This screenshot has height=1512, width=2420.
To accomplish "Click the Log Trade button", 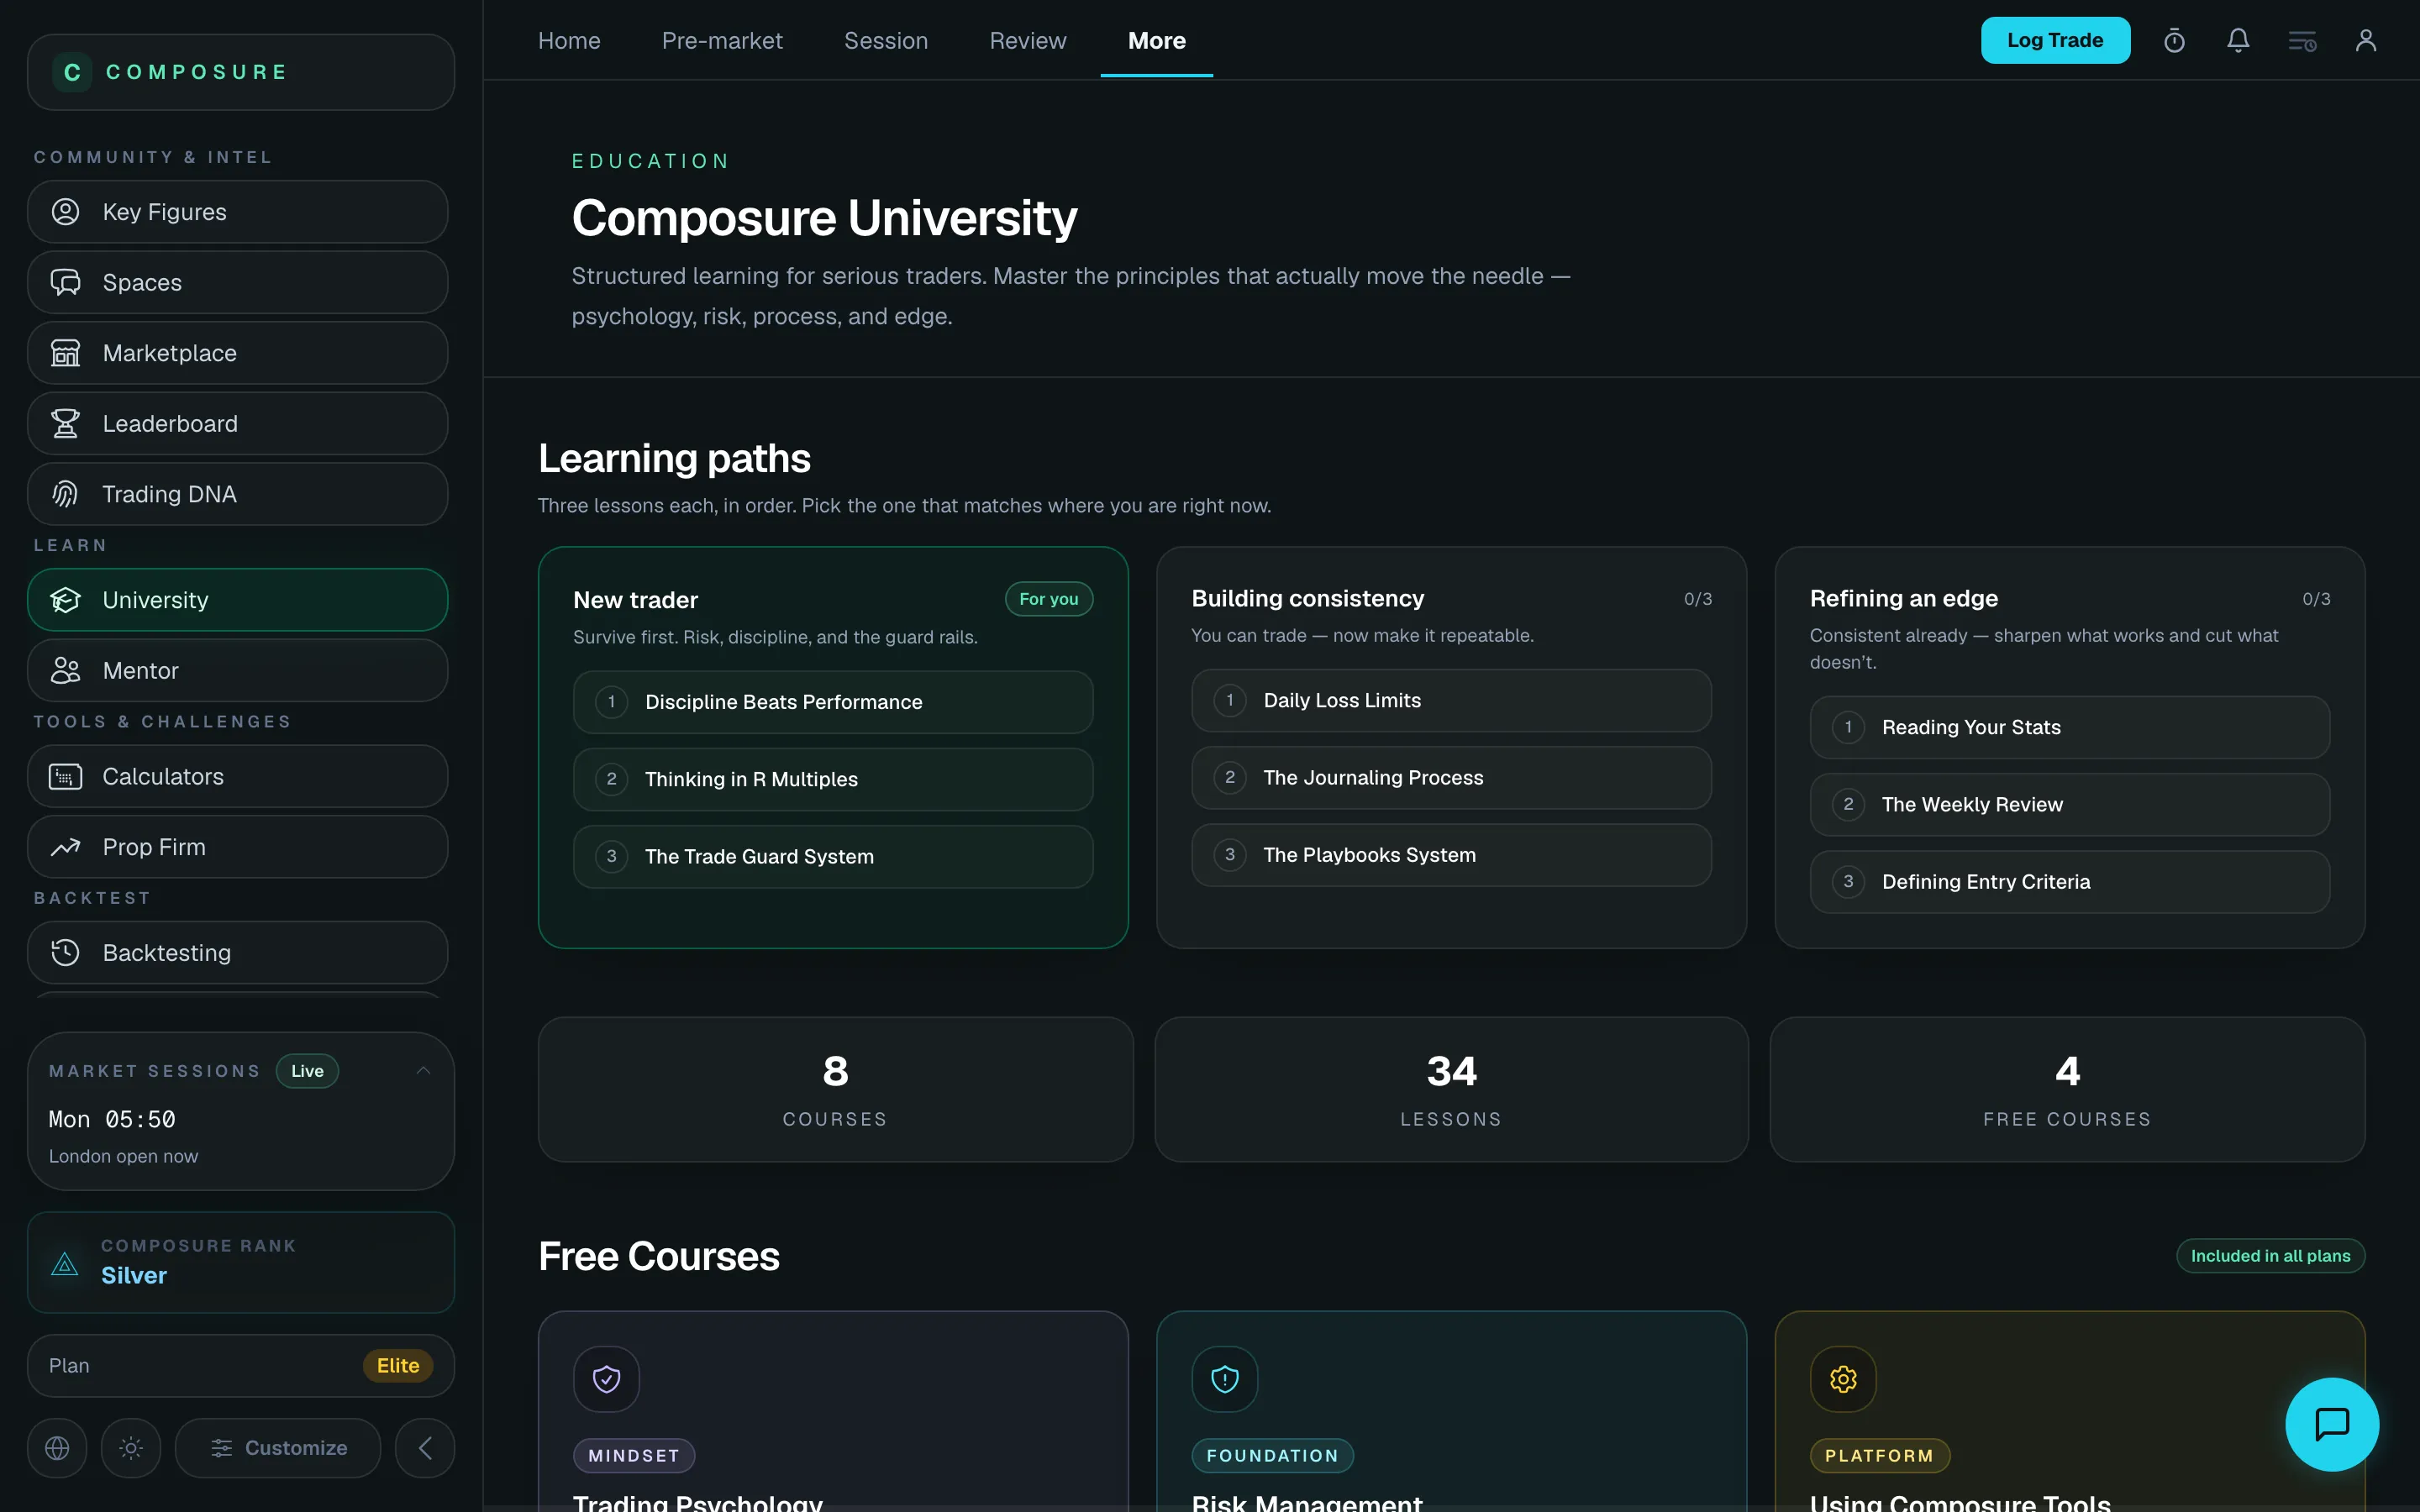I will [2055, 41].
